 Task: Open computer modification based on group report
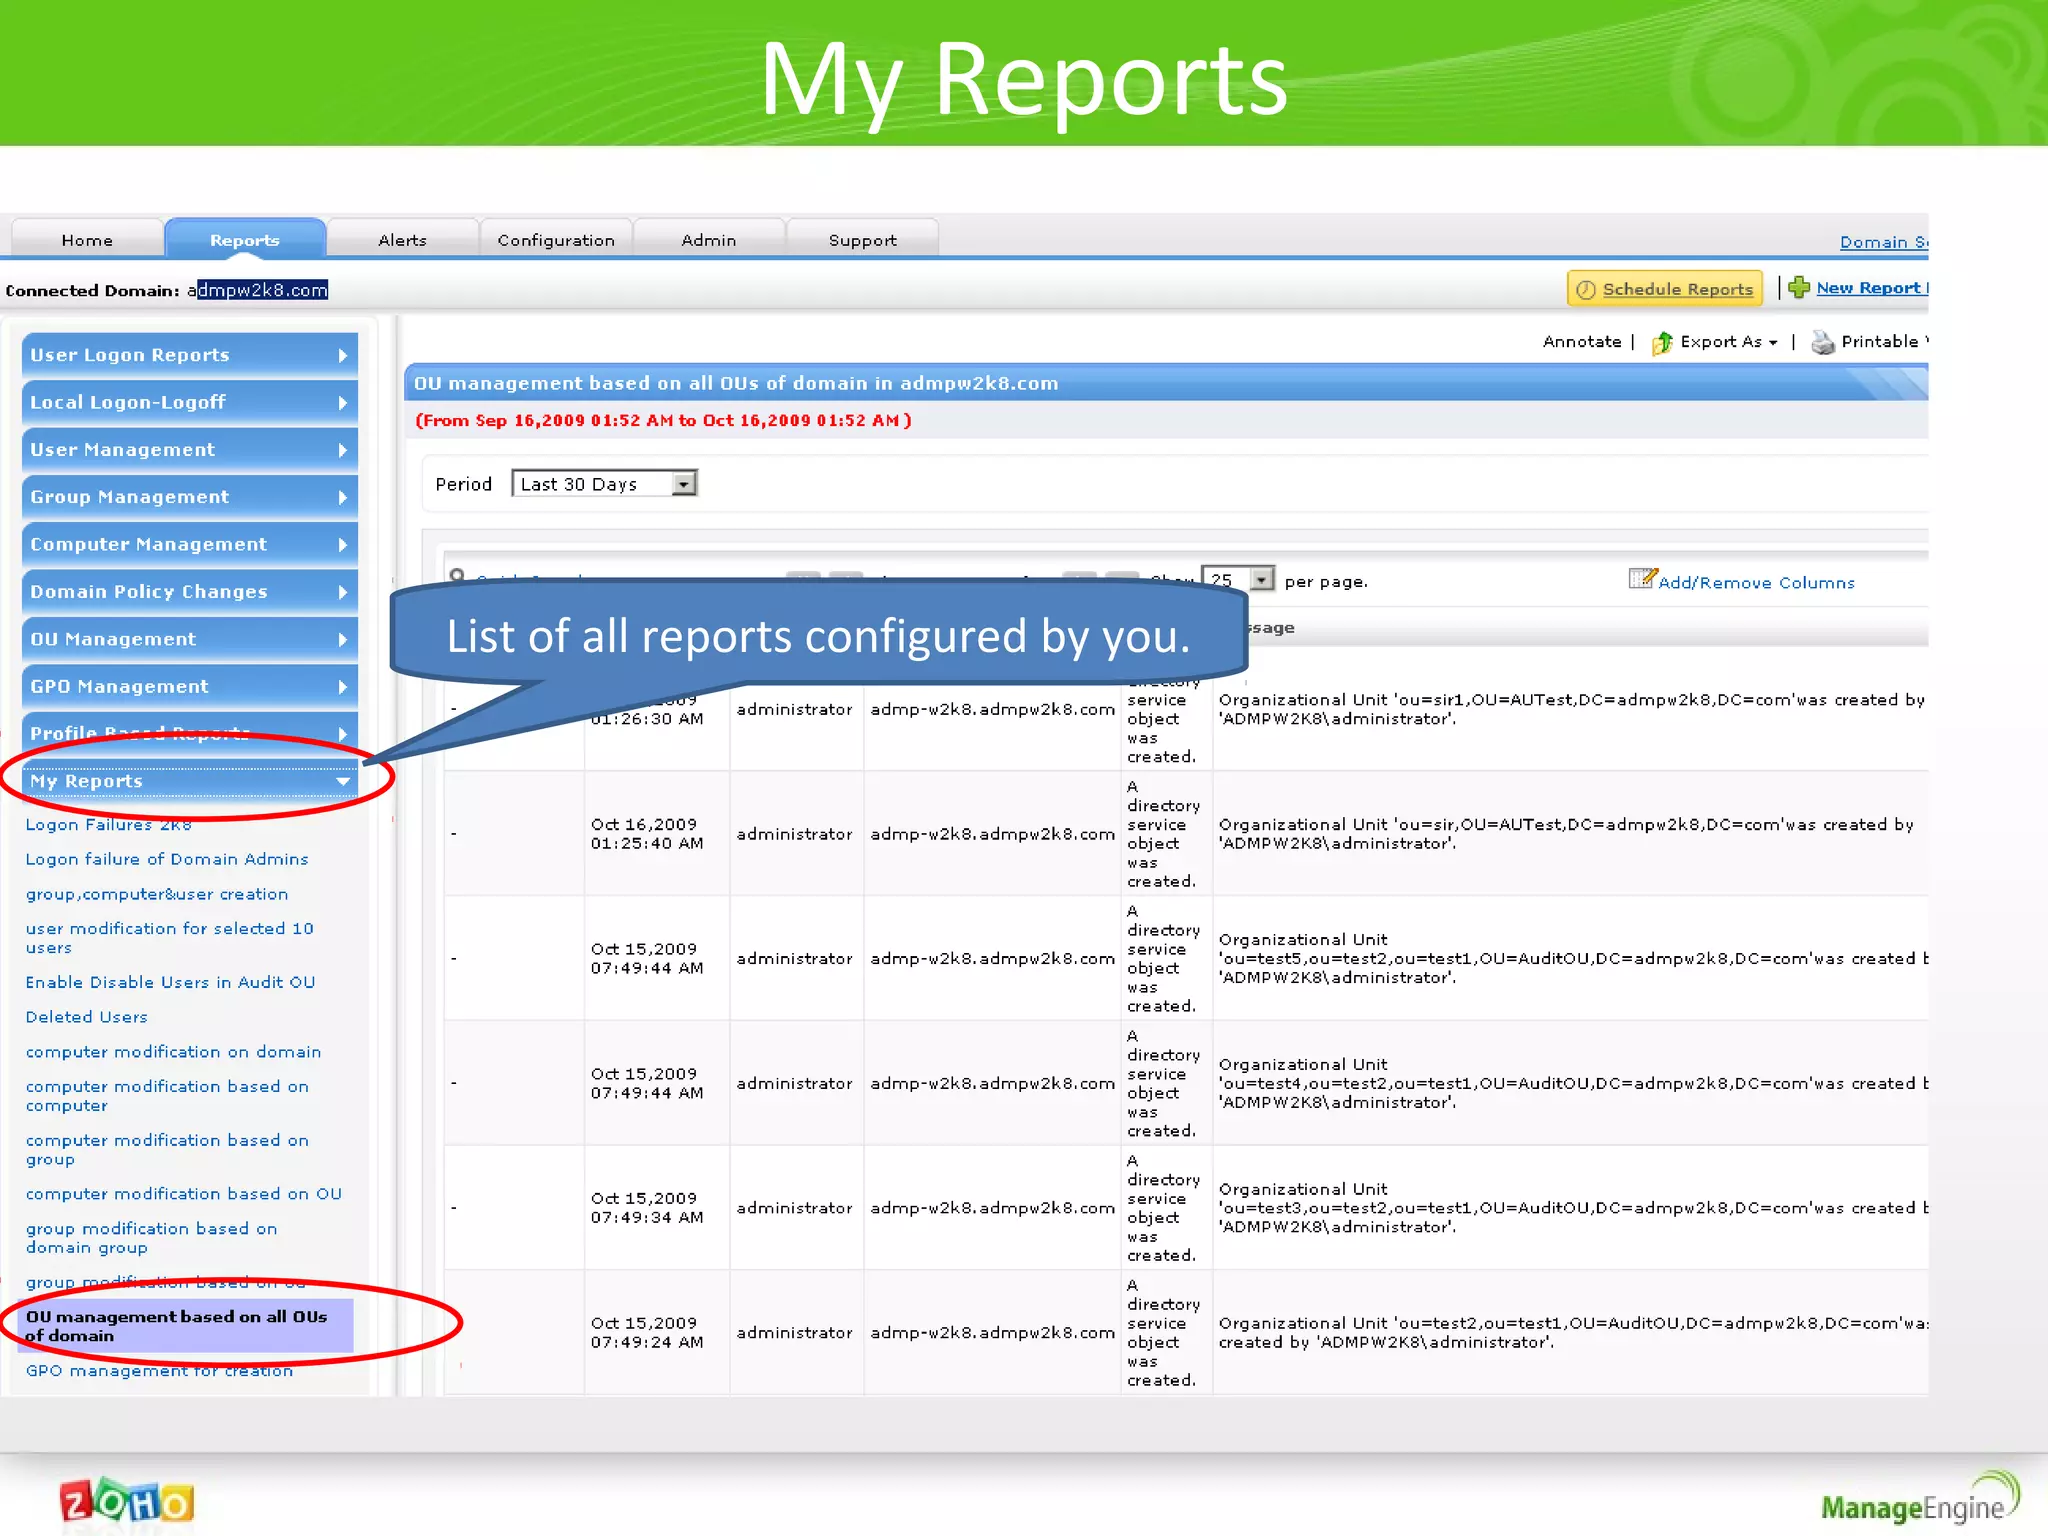pos(167,1150)
